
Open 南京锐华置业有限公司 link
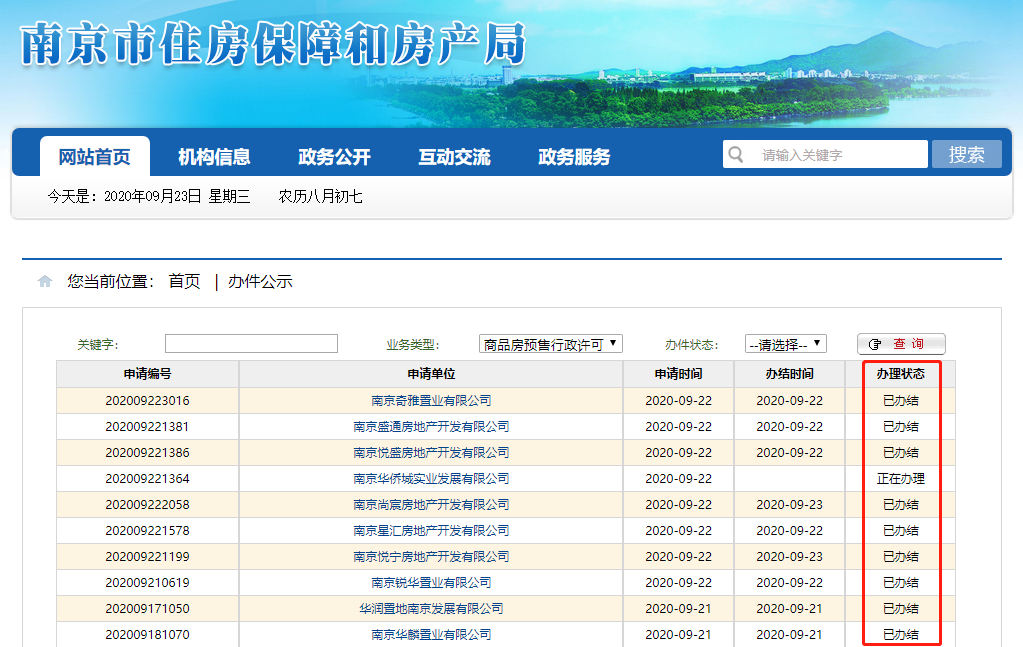pos(431,582)
